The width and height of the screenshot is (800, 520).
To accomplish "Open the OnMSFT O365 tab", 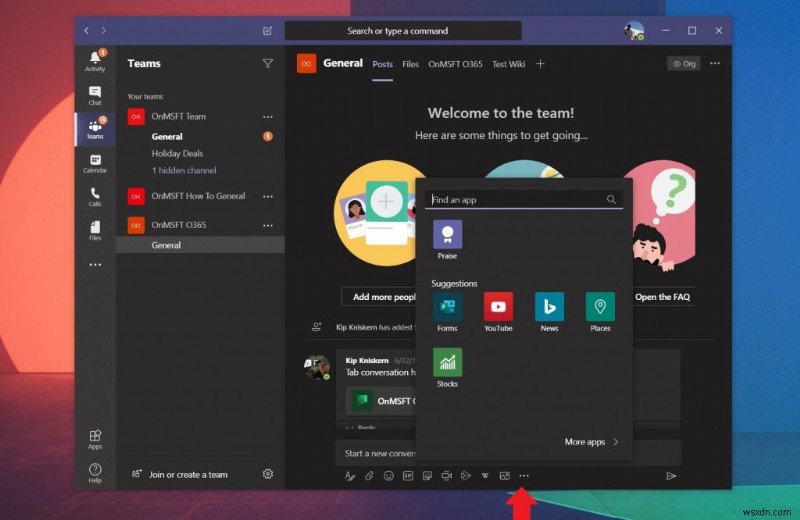I will click(x=455, y=64).
